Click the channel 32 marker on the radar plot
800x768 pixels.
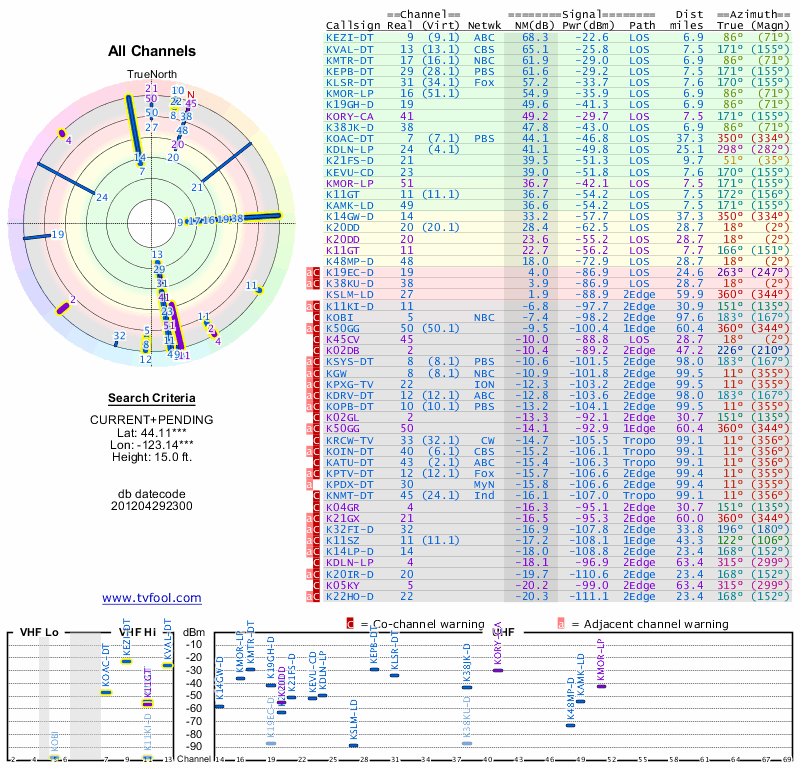click(116, 344)
